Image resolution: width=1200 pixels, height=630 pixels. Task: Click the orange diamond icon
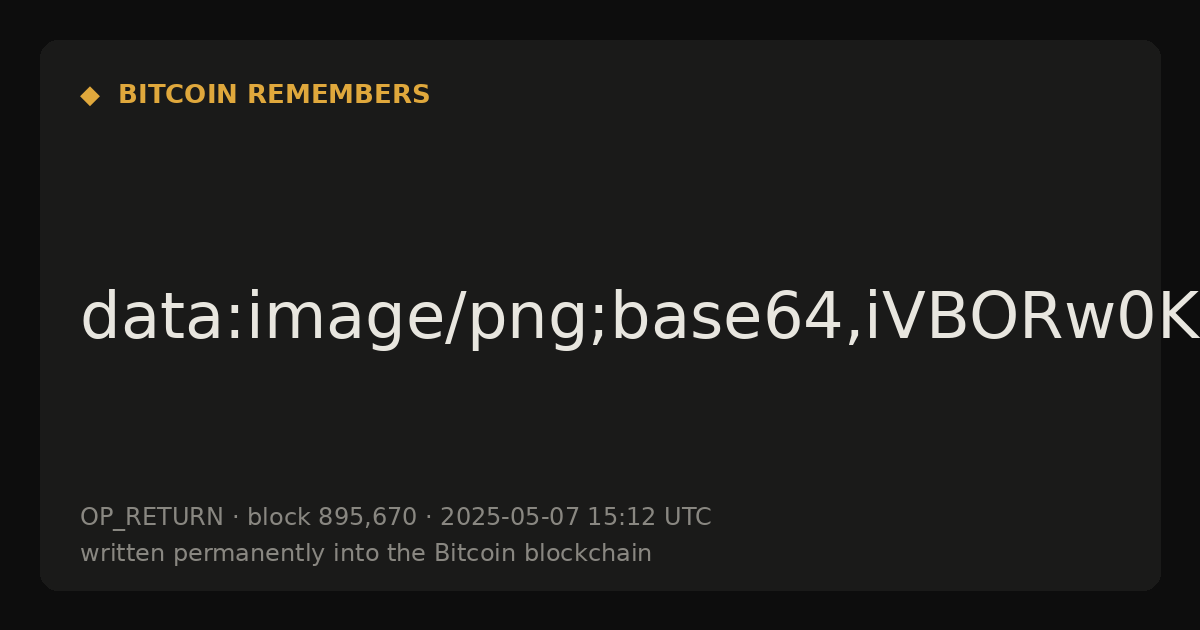click(x=90, y=96)
